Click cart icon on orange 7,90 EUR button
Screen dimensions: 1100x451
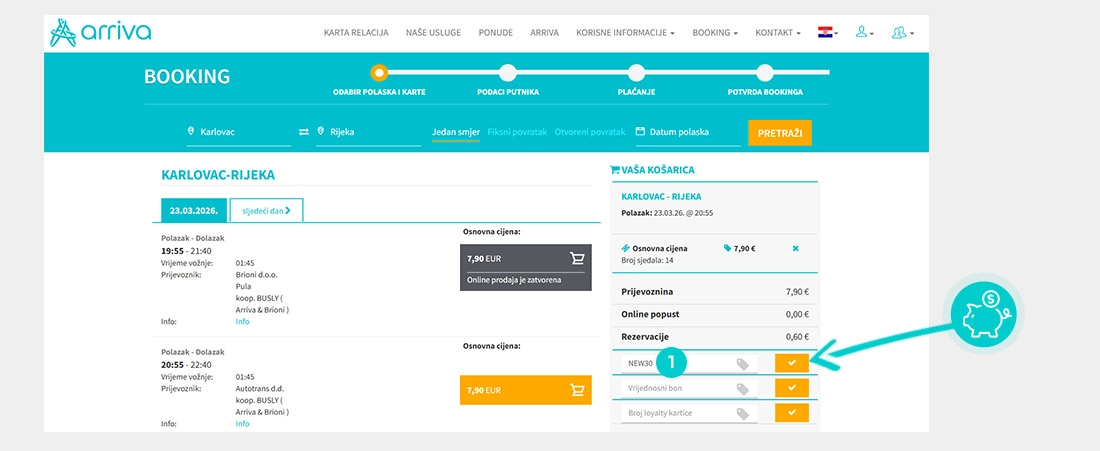pyautogui.click(x=577, y=390)
